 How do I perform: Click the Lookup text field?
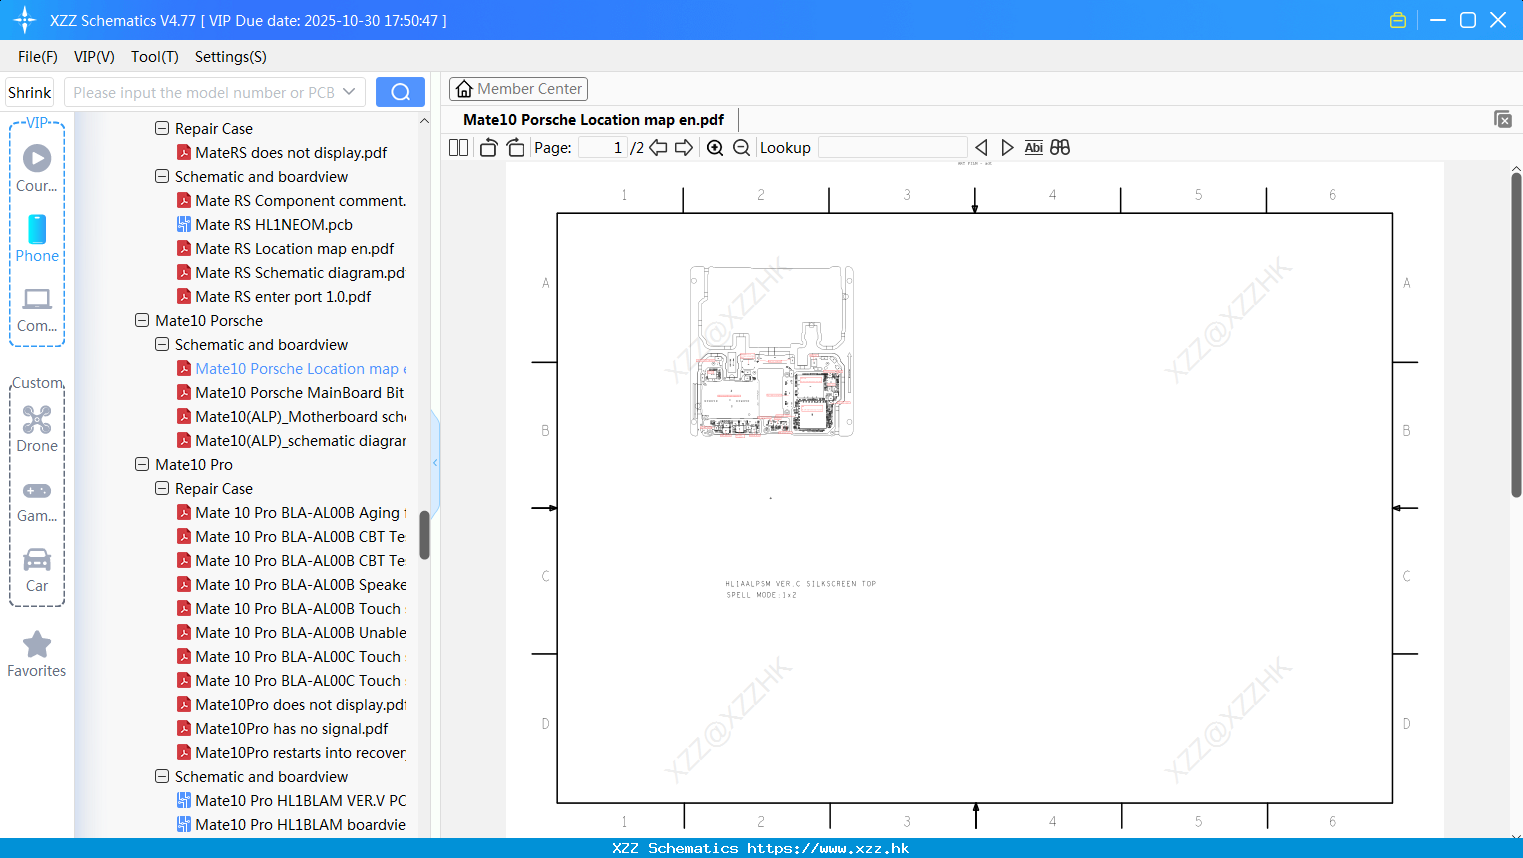(892, 147)
